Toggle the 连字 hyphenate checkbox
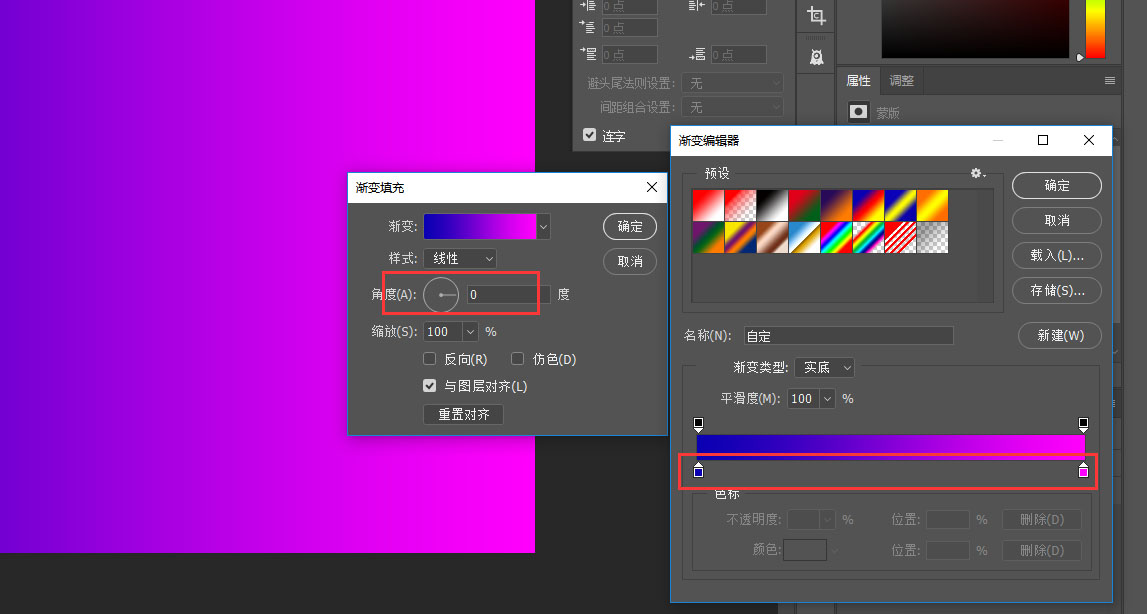This screenshot has width=1147, height=614. coord(590,135)
